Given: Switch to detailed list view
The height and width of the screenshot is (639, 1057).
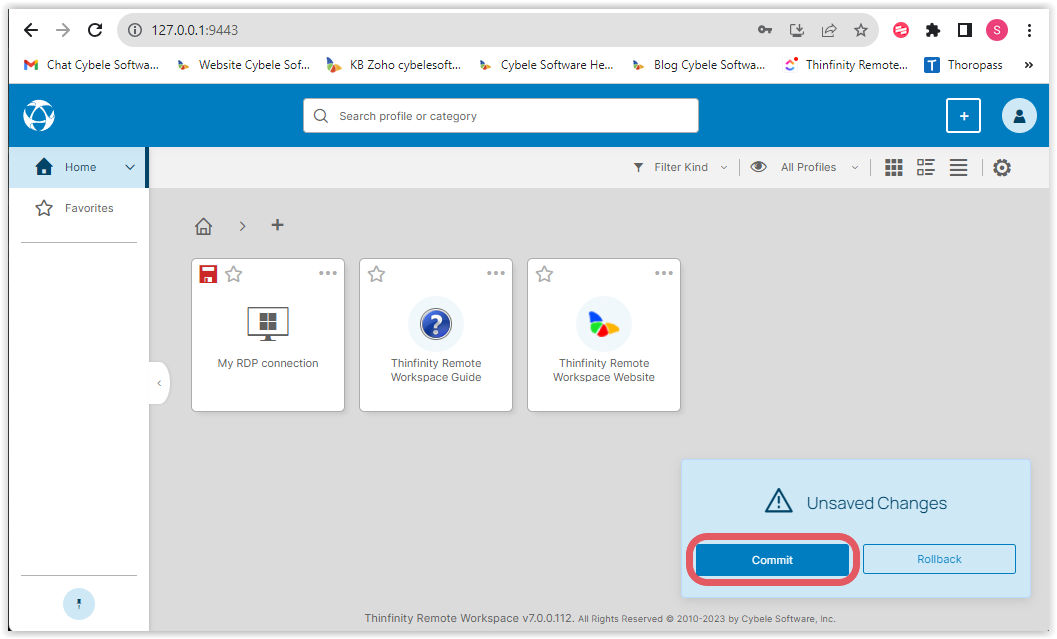Looking at the screenshot, I should (x=926, y=167).
